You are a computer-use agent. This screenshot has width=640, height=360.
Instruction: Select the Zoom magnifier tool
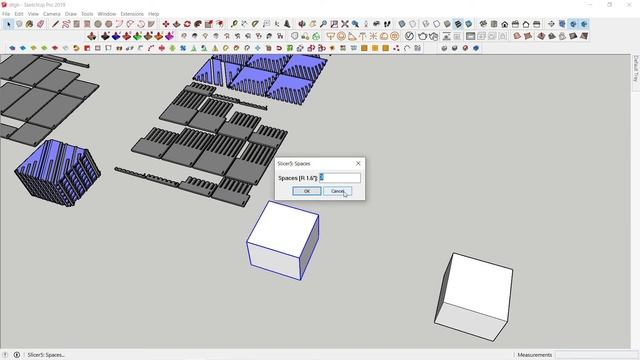[x=323, y=24]
